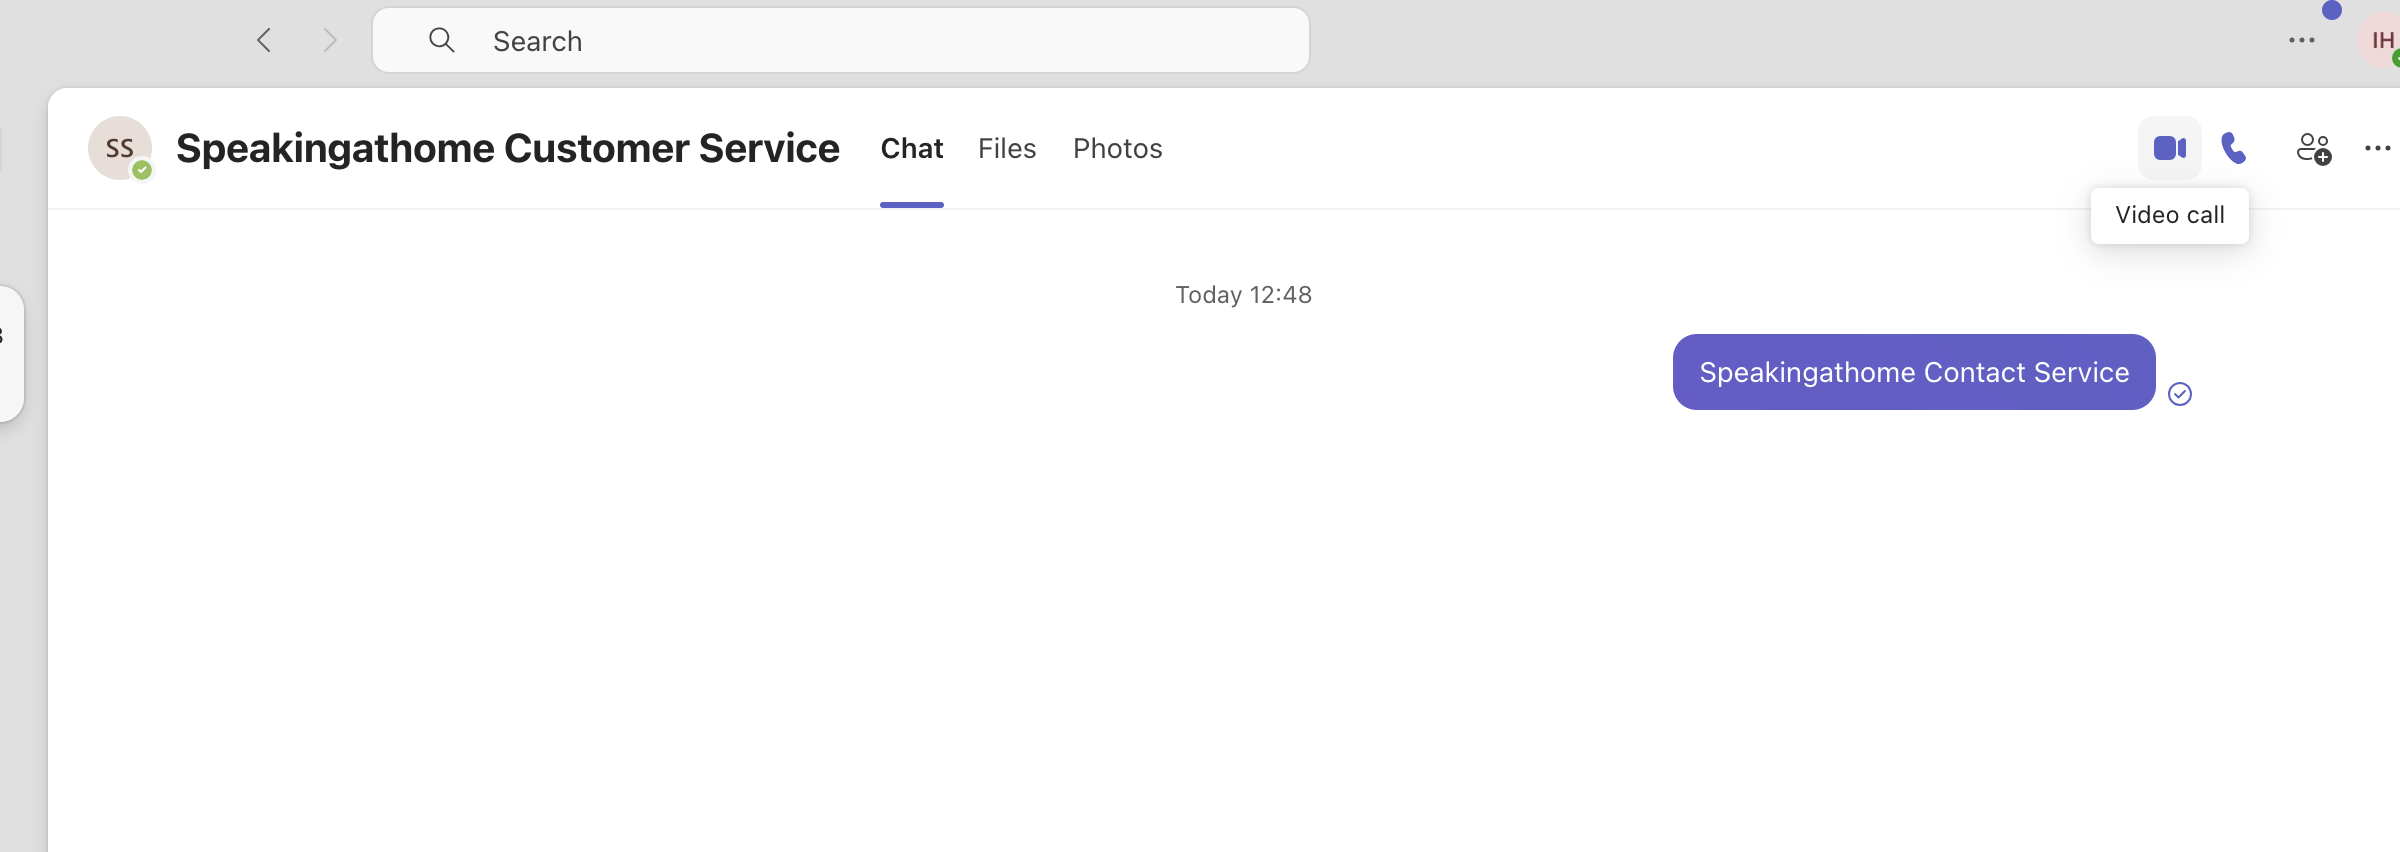
Task: Go back with the left arrow
Action: coord(264,40)
